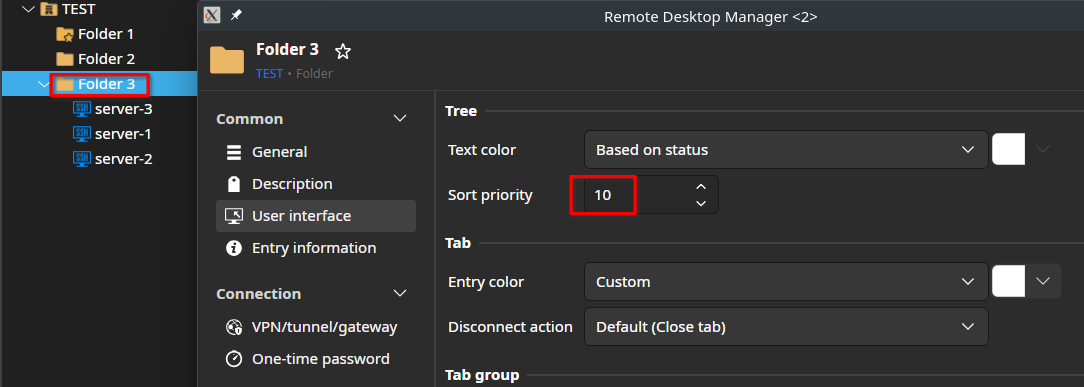Screen dimensions: 1084x387
Task: Click the One-time password clock icon
Action: click(x=234, y=359)
